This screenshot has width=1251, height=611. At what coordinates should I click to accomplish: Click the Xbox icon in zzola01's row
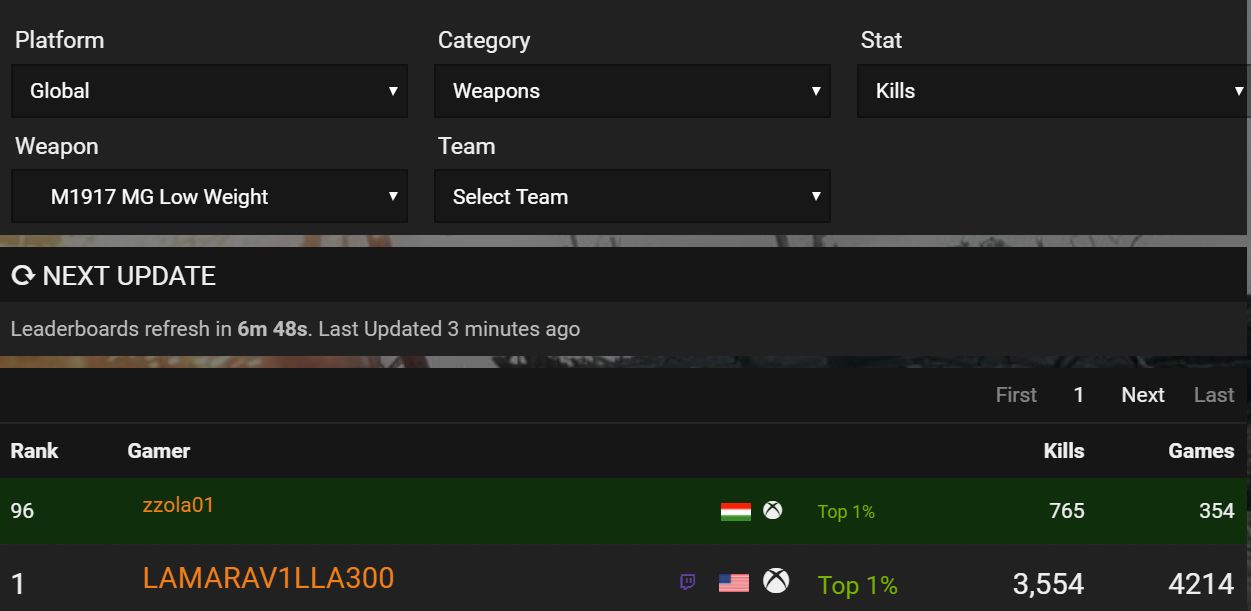coord(773,510)
